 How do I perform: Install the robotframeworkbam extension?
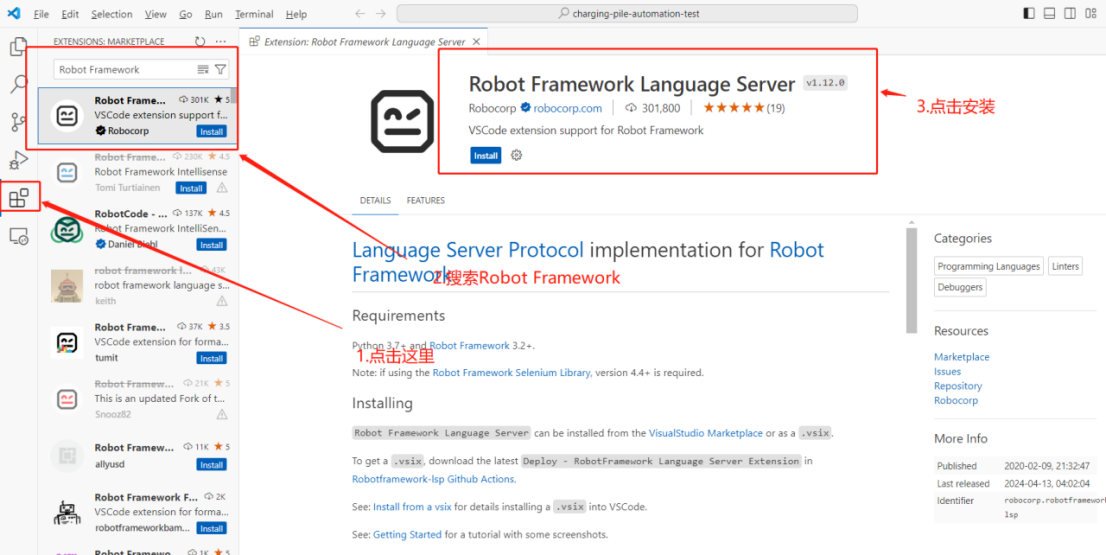click(212, 528)
